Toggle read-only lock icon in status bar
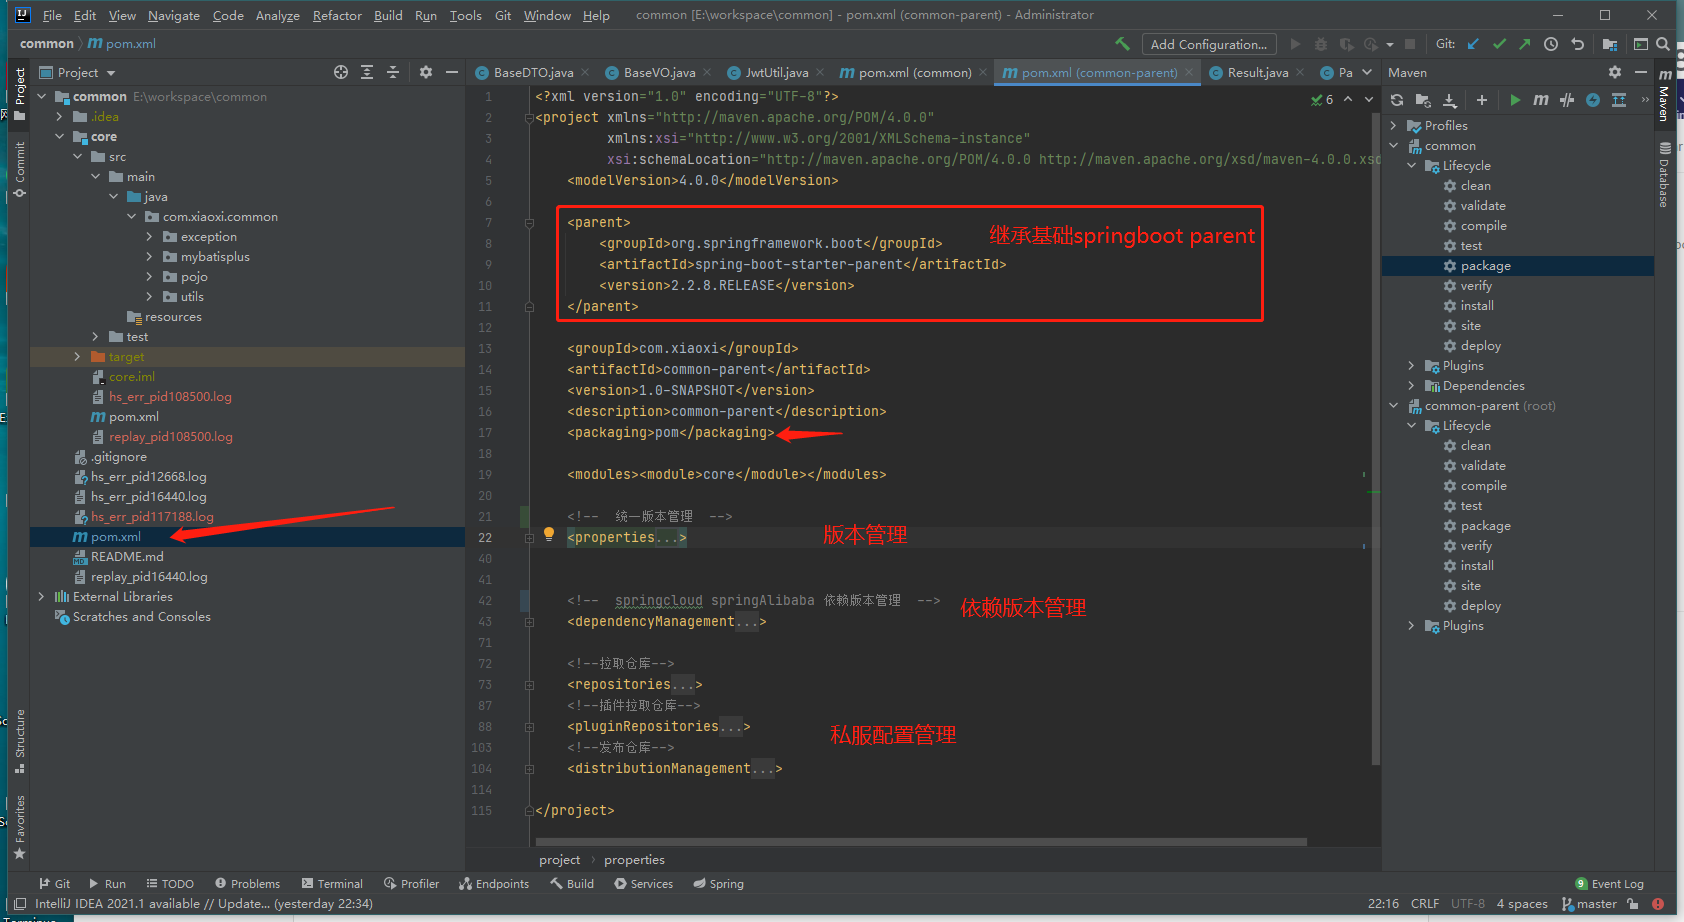This screenshot has width=1684, height=922. [x=1633, y=904]
